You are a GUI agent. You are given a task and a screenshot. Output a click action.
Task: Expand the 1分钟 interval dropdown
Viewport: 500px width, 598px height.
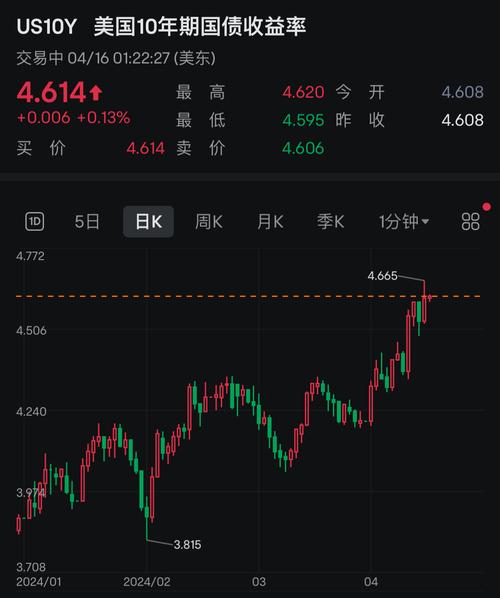(x=404, y=222)
